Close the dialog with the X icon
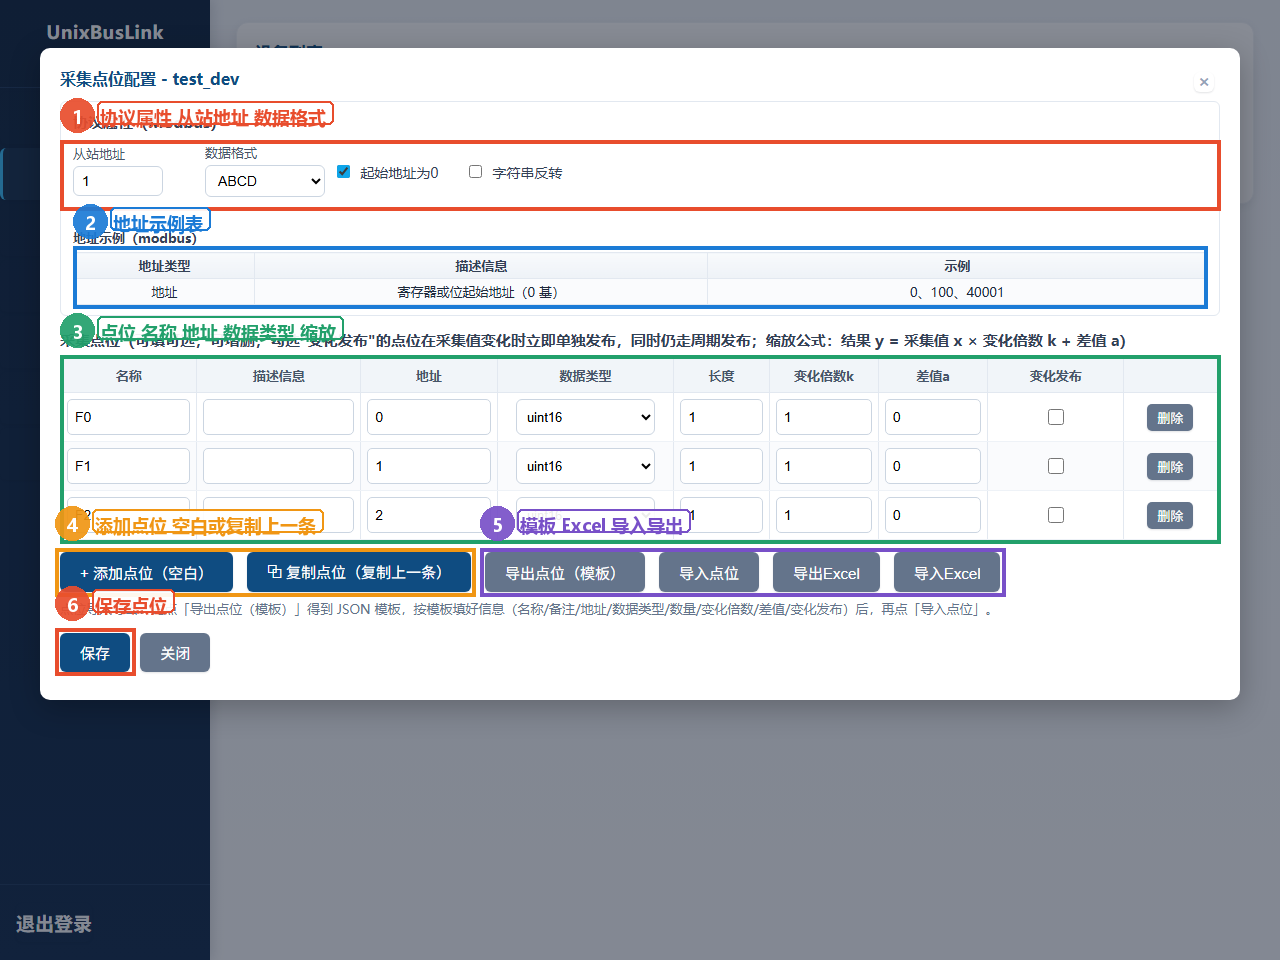The image size is (1280, 960). click(x=1204, y=82)
